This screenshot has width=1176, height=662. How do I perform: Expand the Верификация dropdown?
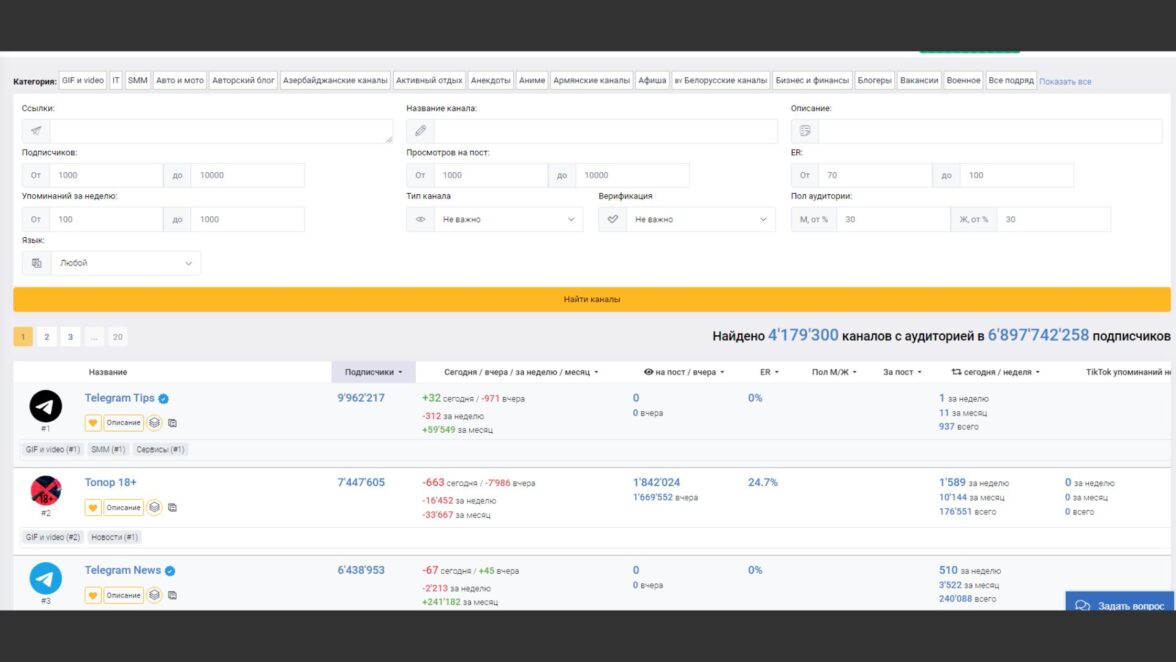(x=687, y=219)
